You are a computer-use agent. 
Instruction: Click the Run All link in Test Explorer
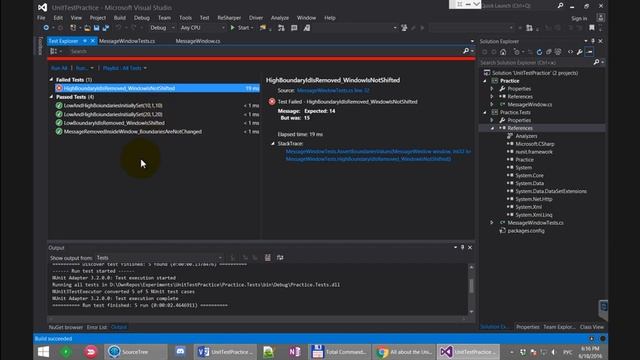coord(59,68)
